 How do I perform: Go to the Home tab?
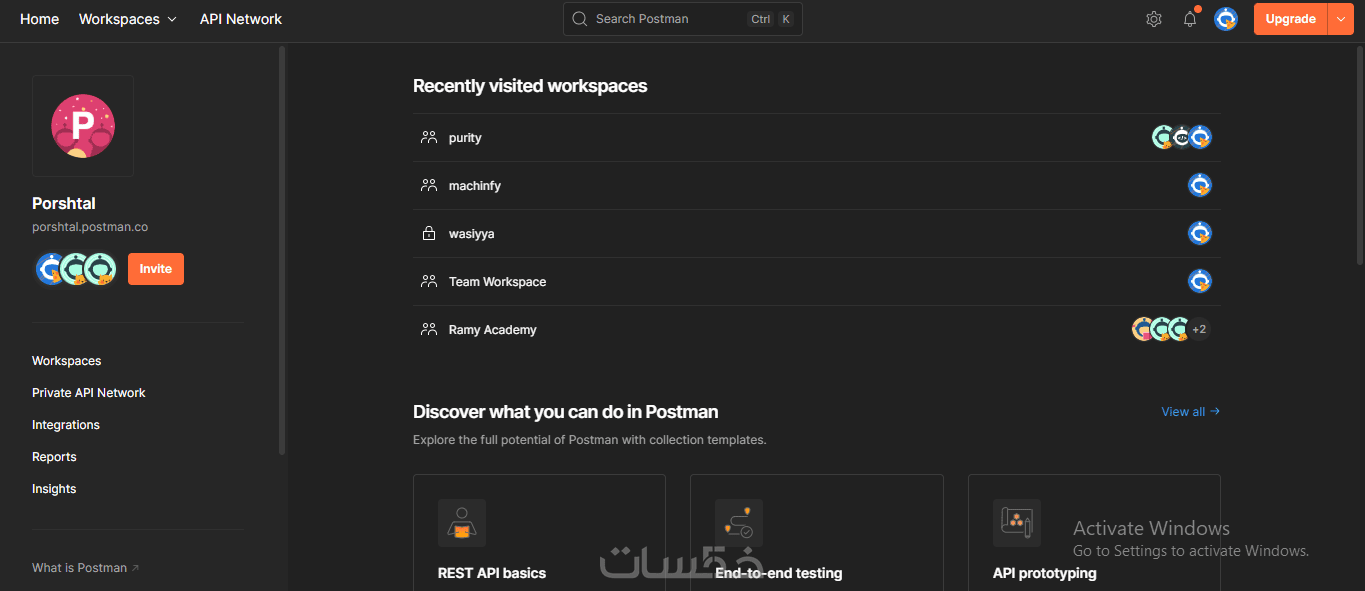pos(39,19)
